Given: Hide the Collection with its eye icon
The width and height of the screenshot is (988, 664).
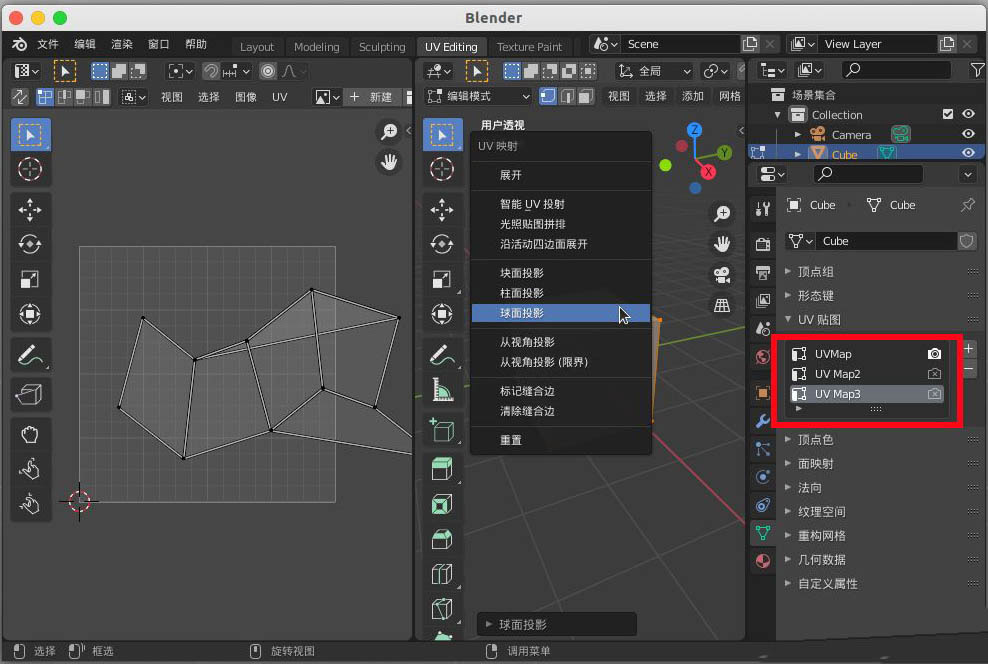Looking at the screenshot, I should click(968, 114).
